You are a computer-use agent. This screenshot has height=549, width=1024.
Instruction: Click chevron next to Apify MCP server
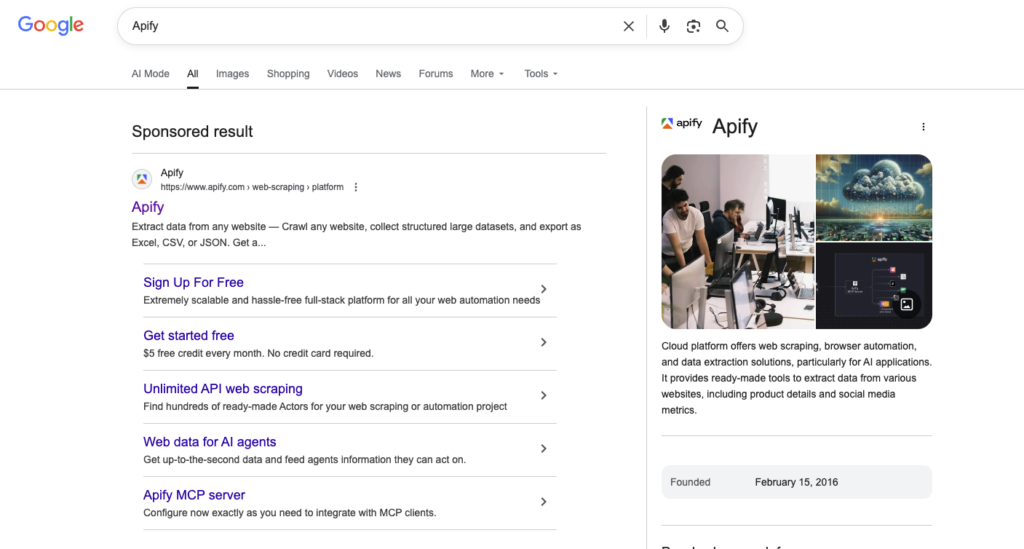tap(543, 502)
